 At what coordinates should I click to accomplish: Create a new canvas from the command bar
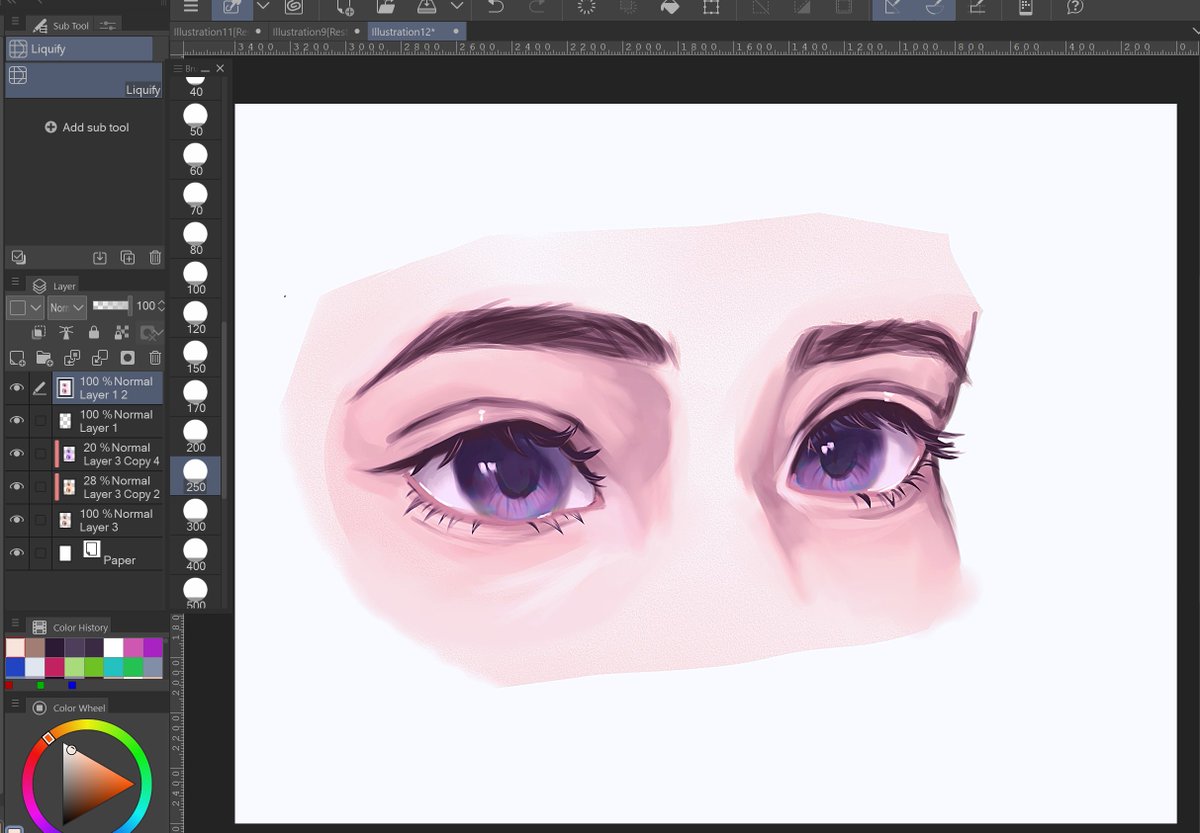(x=344, y=7)
